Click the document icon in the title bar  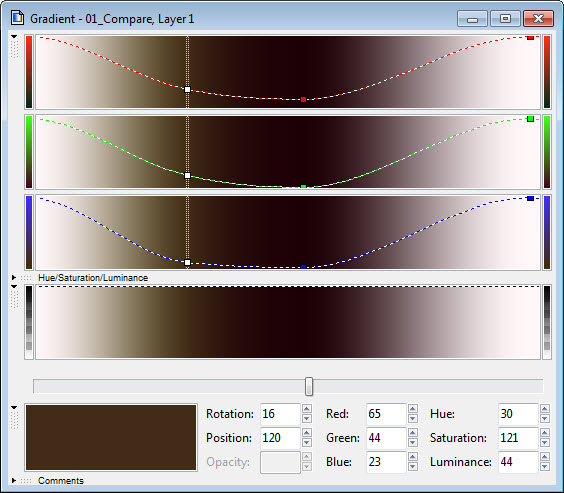click(17, 18)
